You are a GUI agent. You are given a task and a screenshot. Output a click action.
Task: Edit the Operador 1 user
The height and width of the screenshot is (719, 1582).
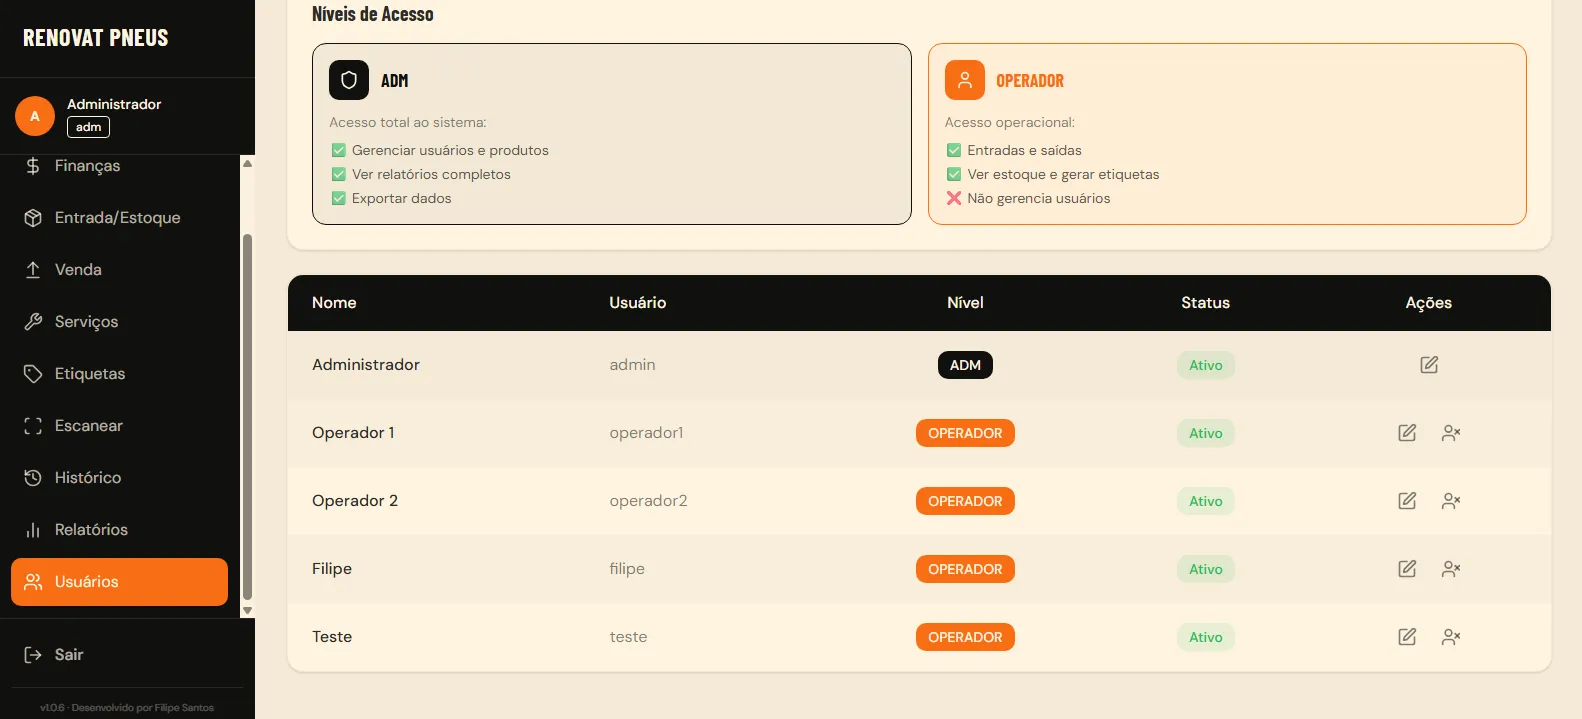1407,433
